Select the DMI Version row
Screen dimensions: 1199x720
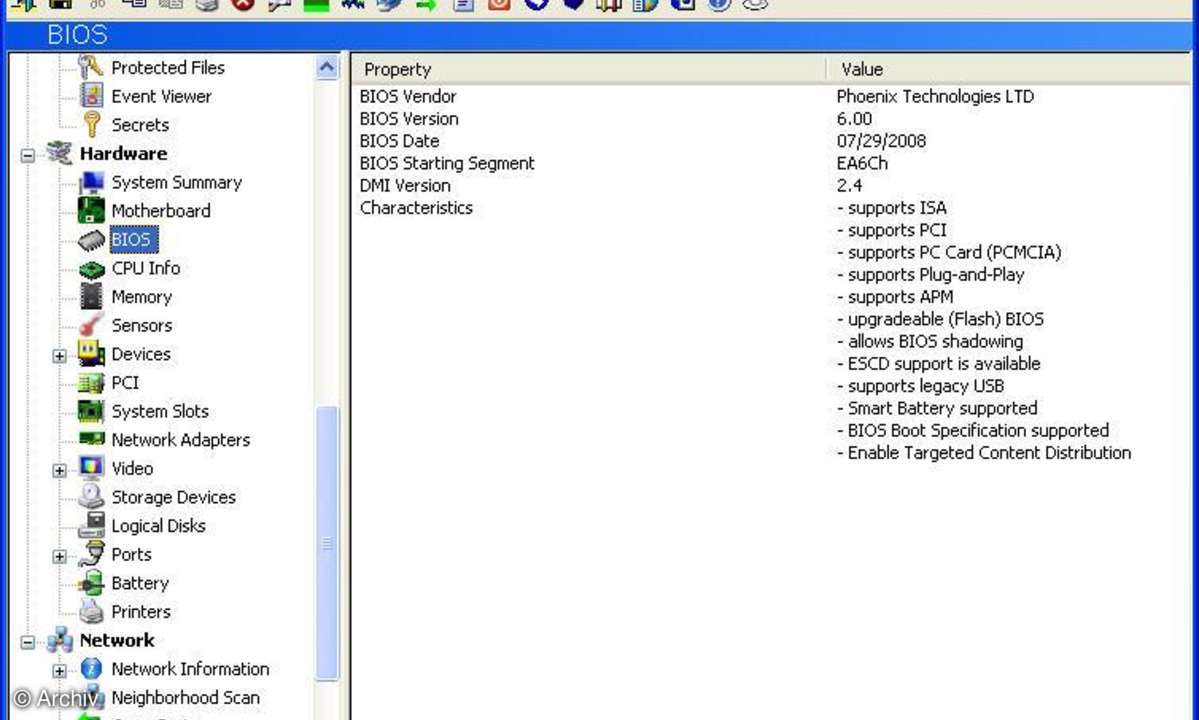point(772,185)
